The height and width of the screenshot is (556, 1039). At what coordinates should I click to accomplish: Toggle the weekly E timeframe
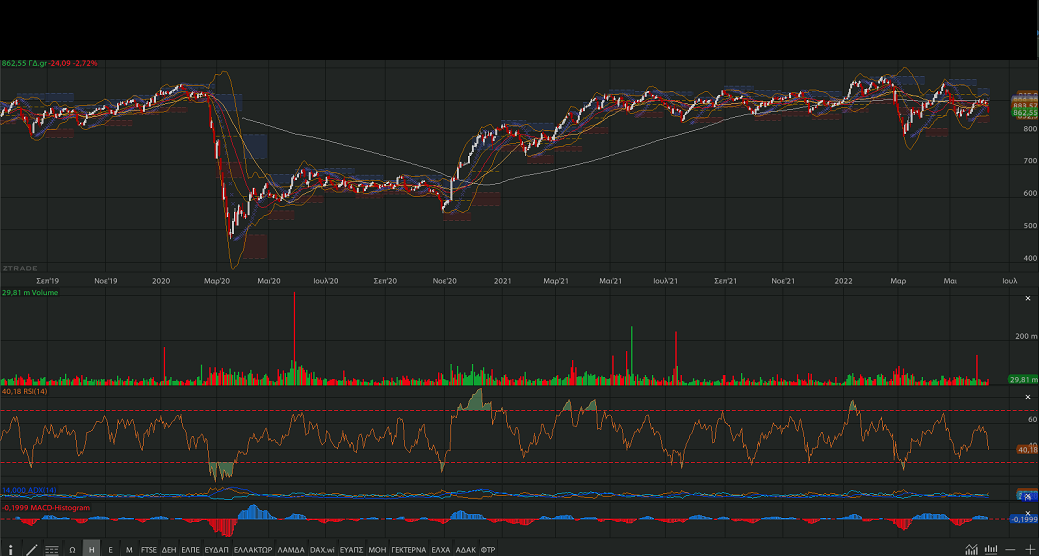110,549
